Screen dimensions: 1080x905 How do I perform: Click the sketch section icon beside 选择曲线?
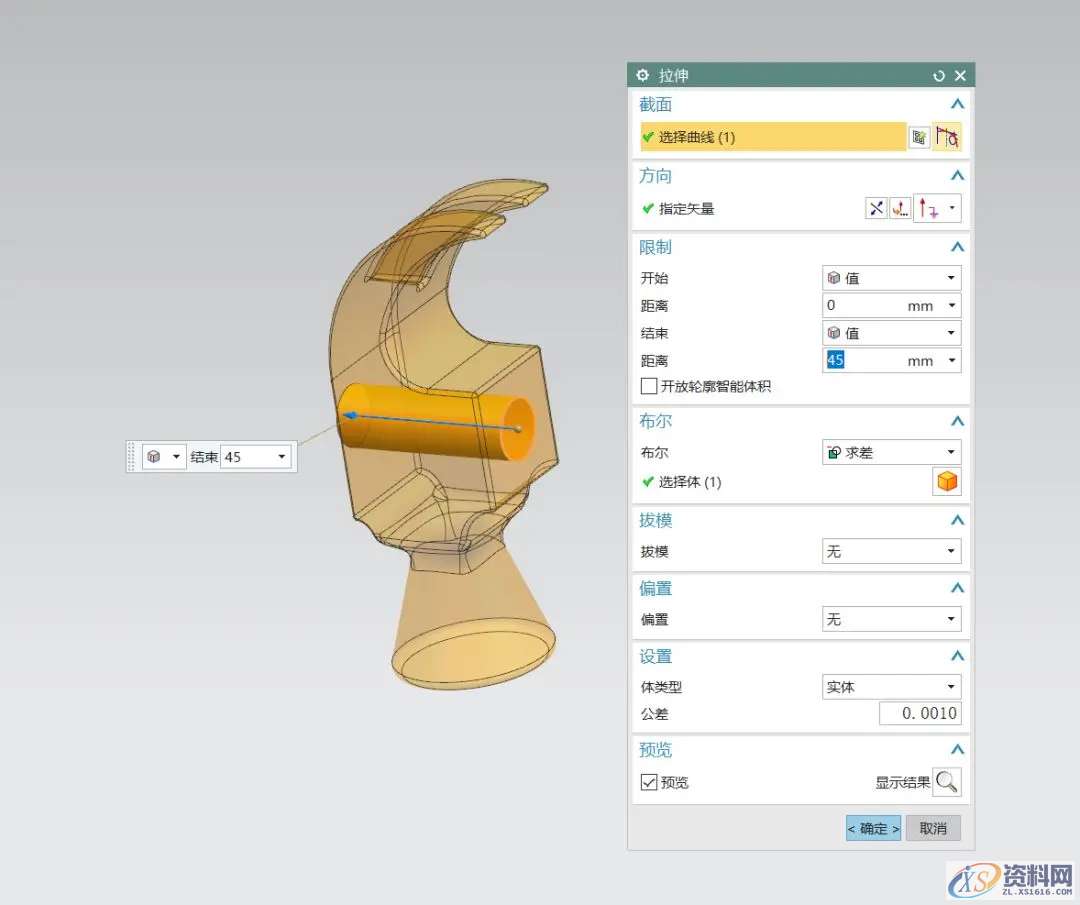[x=919, y=138]
